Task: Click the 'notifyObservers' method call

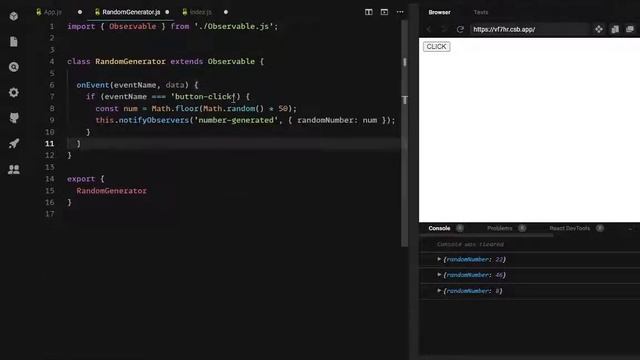Action: pyautogui.click(x=153, y=120)
